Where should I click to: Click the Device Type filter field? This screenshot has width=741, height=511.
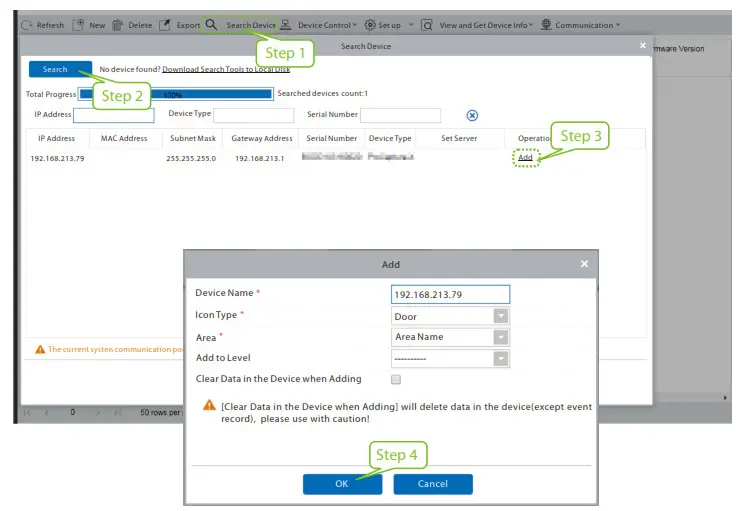point(253,115)
